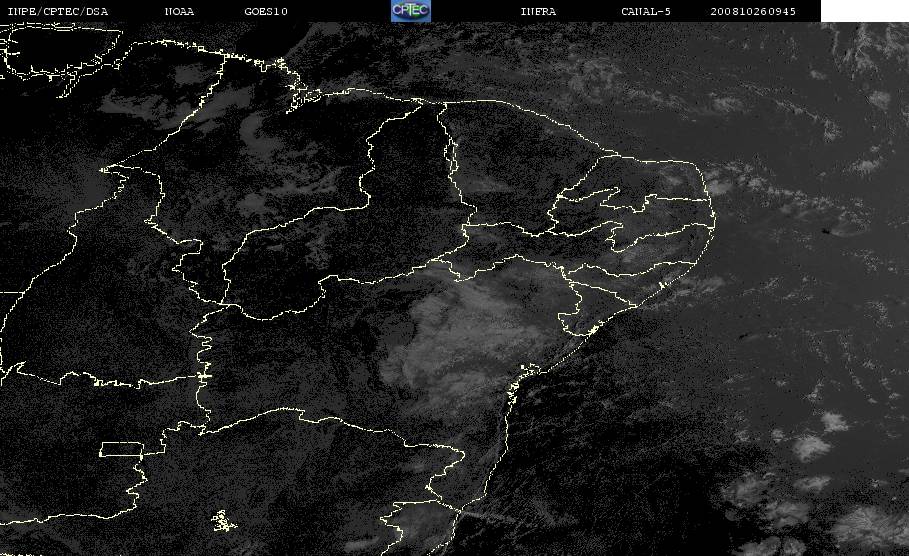The image size is (909, 556).
Task: Click the NOAA label in header
Action: tap(179, 12)
